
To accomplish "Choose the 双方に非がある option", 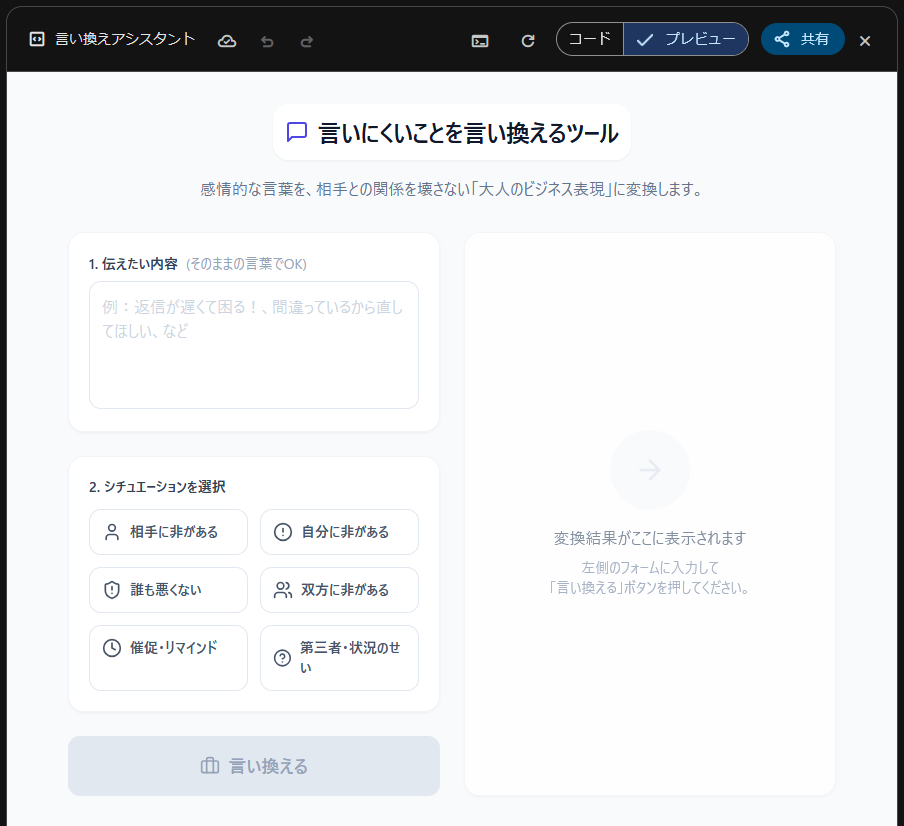I will tap(339, 590).
